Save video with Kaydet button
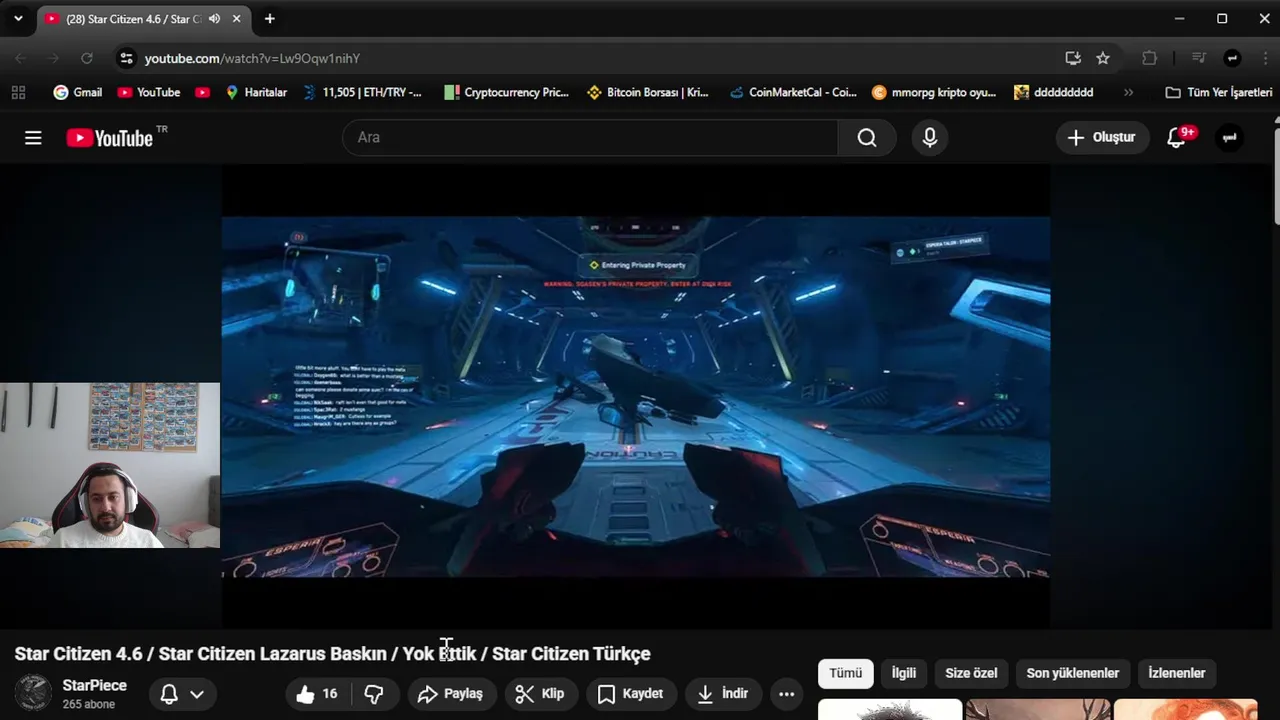Image resolution: width=1280 pixels, height=720 pixels. [631, 694]
